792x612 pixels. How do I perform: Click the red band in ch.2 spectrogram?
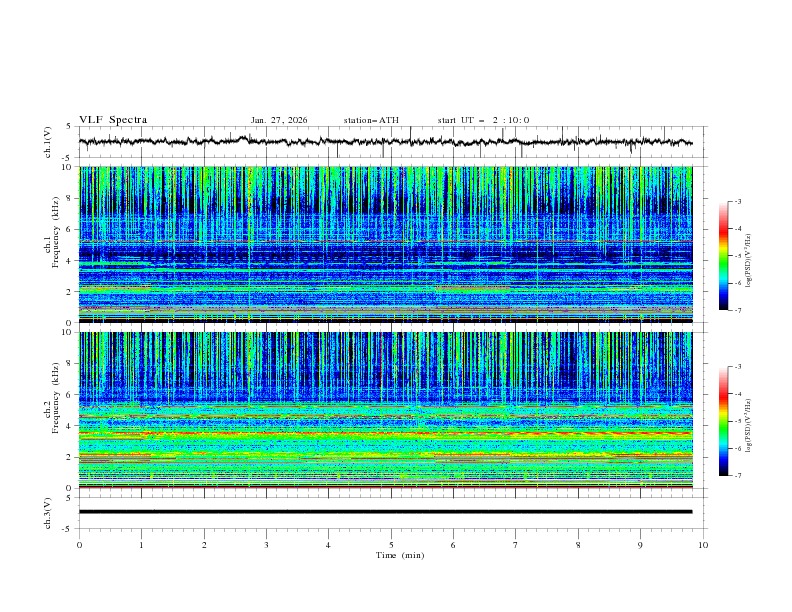(385, 433)
